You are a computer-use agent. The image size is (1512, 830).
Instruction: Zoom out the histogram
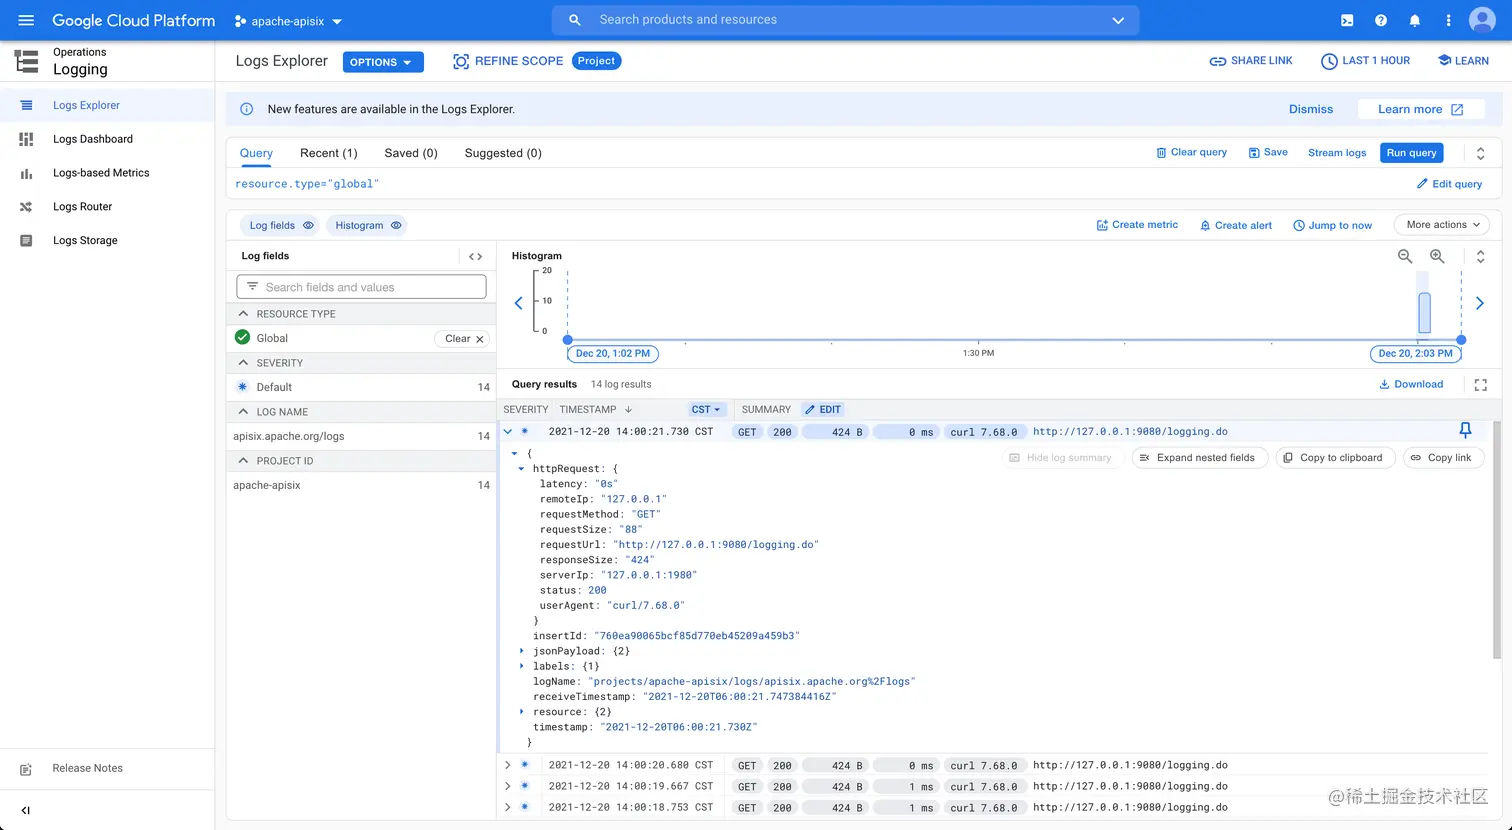1405,256
